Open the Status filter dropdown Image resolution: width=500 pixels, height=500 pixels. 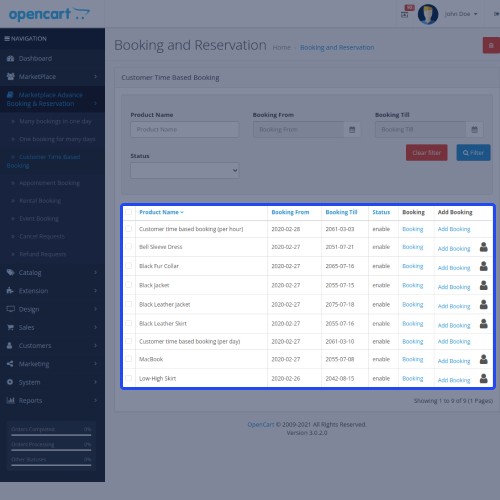coord(185,170)
